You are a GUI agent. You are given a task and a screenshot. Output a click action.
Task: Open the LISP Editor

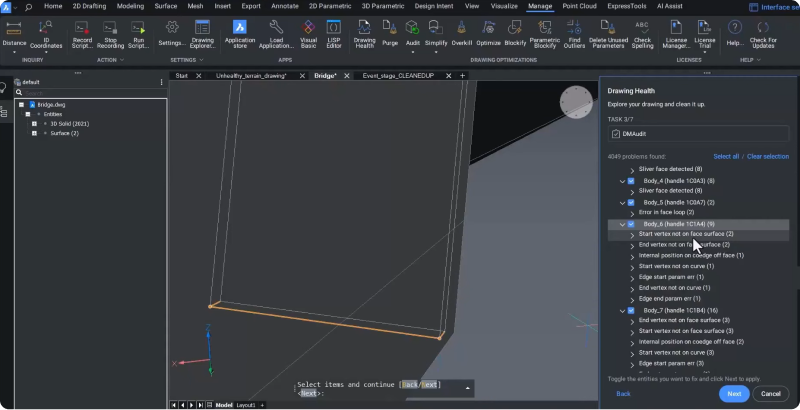334,29
